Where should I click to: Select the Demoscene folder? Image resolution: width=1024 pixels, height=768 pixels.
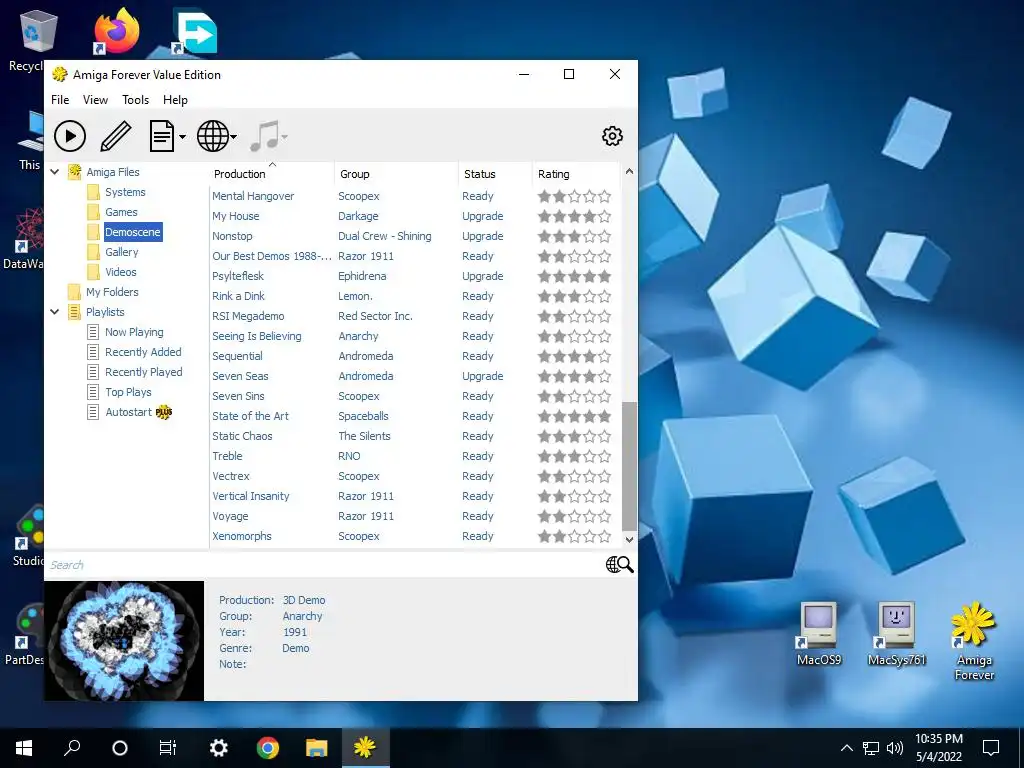pos(133,232)
